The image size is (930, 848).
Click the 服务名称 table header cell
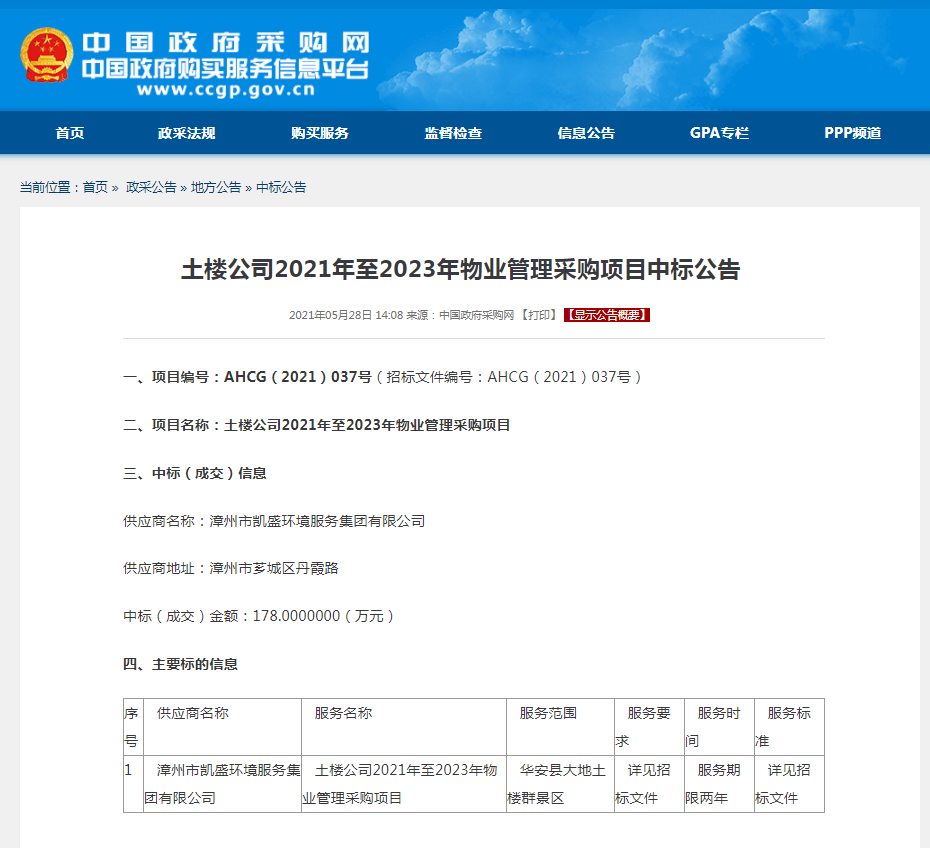(404, 727)
